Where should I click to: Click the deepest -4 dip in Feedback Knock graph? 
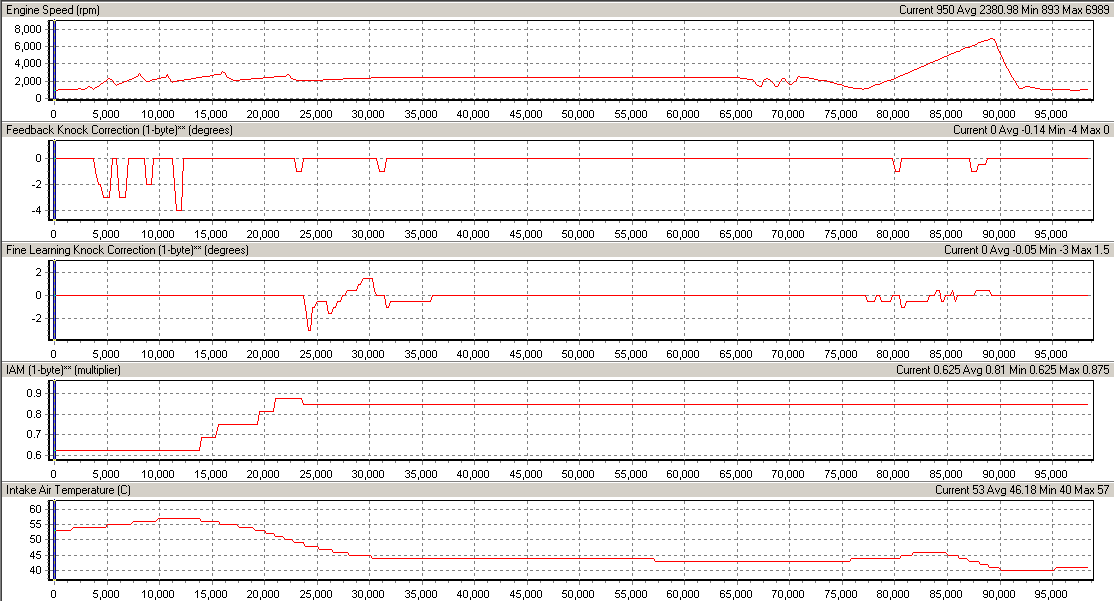coord(179,209)
